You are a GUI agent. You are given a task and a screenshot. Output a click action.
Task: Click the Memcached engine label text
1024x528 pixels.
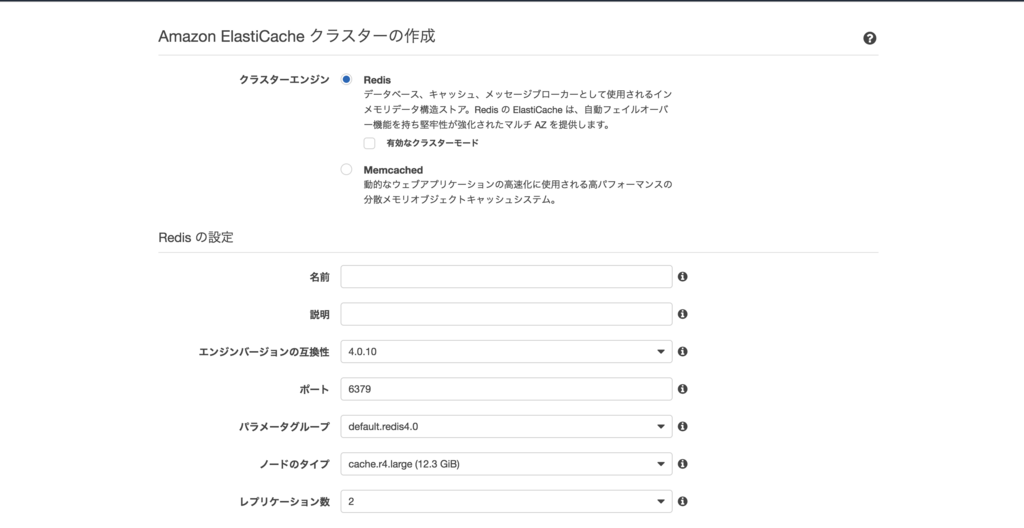393,170
